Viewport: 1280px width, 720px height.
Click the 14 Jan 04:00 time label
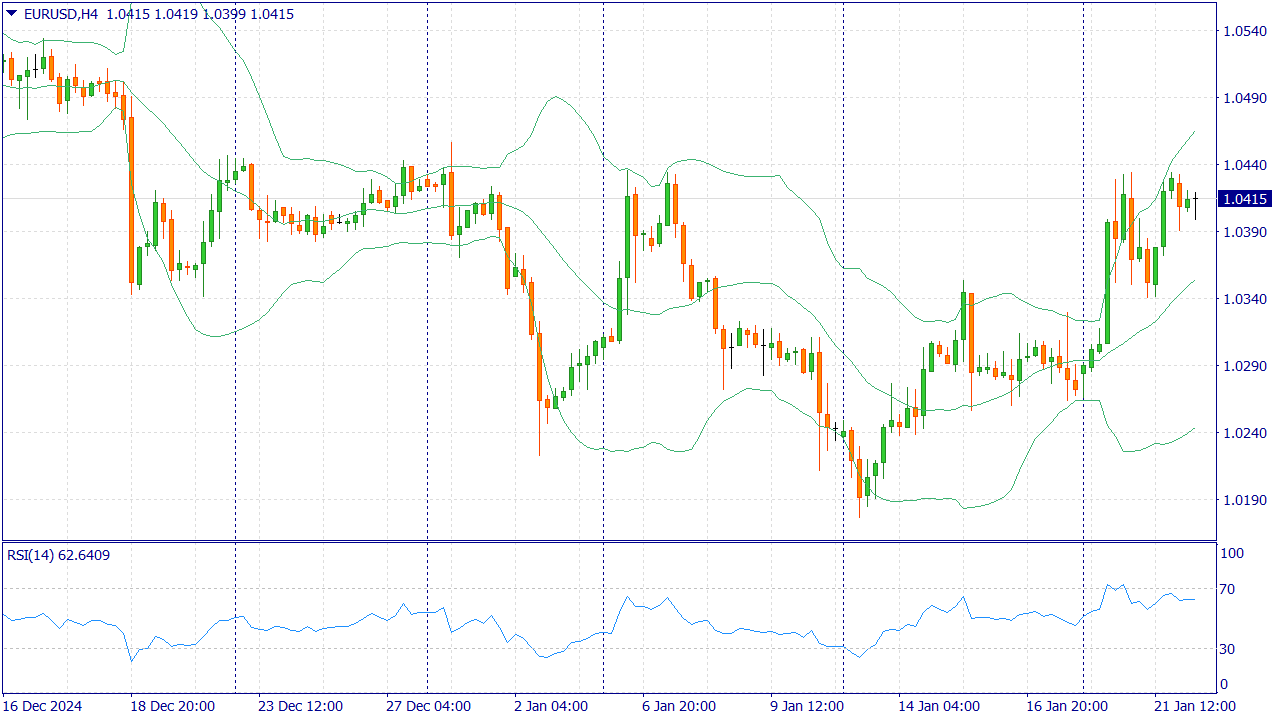point(939,706)
